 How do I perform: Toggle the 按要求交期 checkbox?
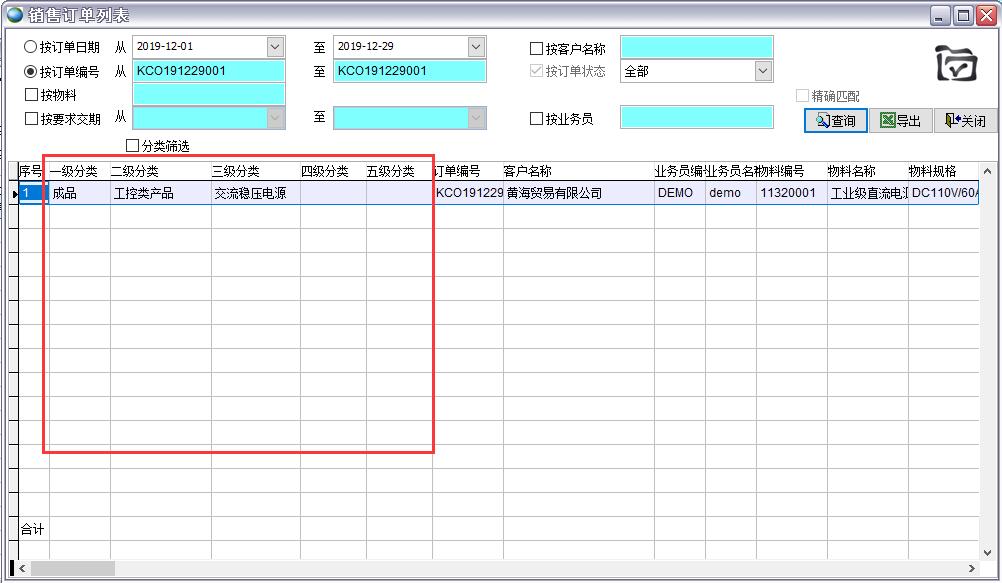(31, 119)
